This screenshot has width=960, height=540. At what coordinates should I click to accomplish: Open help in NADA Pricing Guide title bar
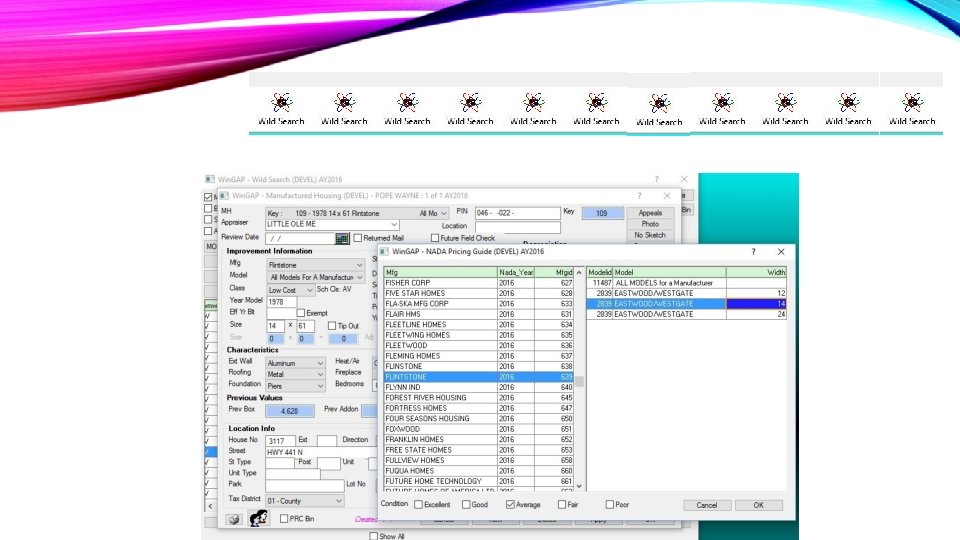coord(753,252)
